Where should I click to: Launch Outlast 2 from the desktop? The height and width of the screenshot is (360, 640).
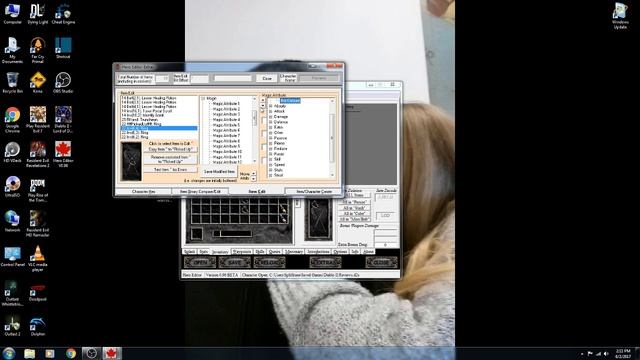pos(12,326)
